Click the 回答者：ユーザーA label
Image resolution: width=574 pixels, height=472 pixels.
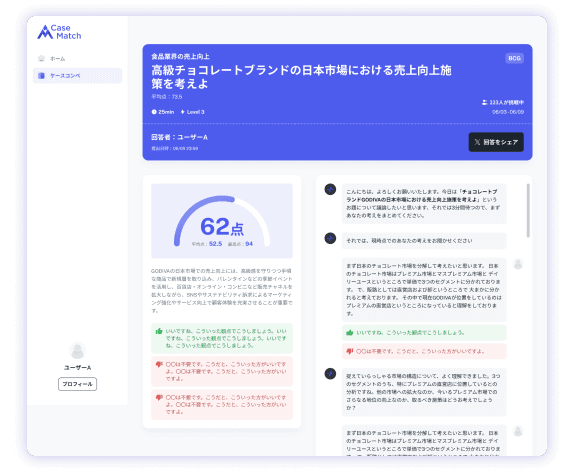[179, 137]
